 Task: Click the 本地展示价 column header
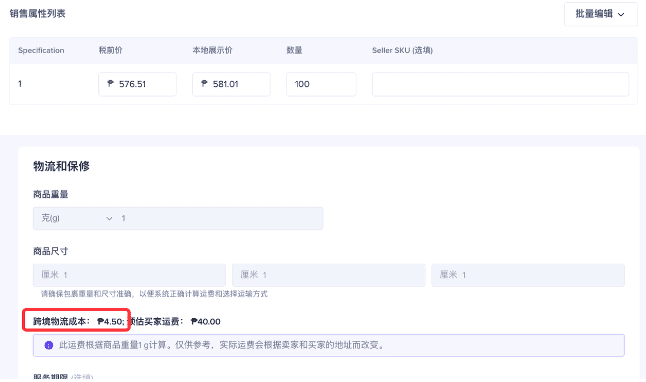tap(212, 50)
